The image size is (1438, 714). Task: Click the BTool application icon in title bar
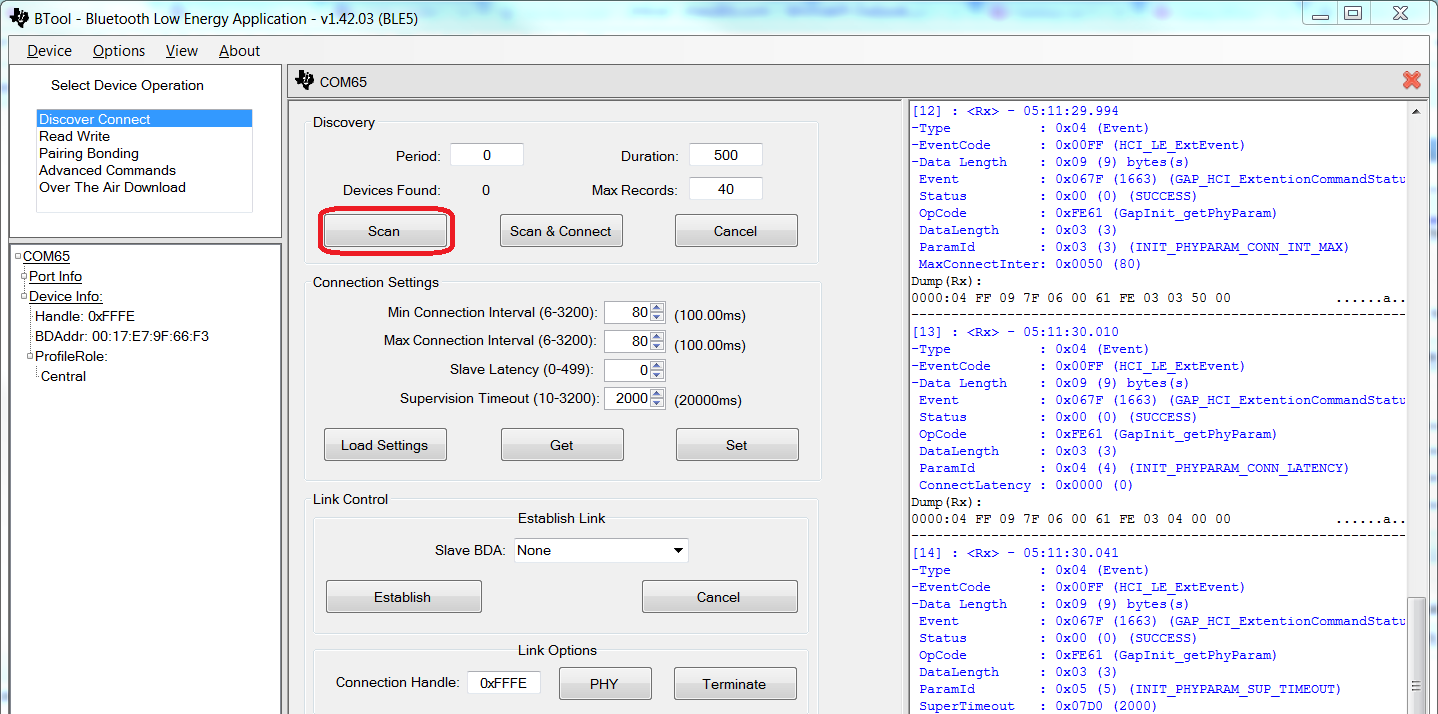(18, 18)
